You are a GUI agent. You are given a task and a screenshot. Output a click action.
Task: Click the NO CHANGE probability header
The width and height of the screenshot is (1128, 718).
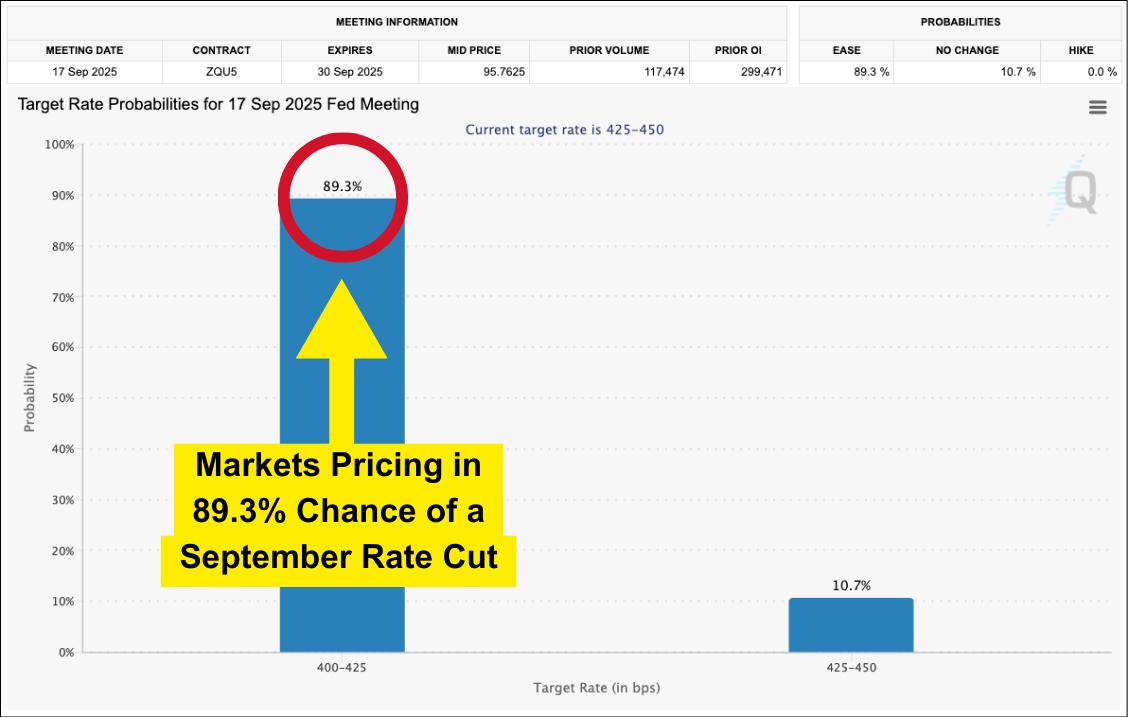pos(966,50)
